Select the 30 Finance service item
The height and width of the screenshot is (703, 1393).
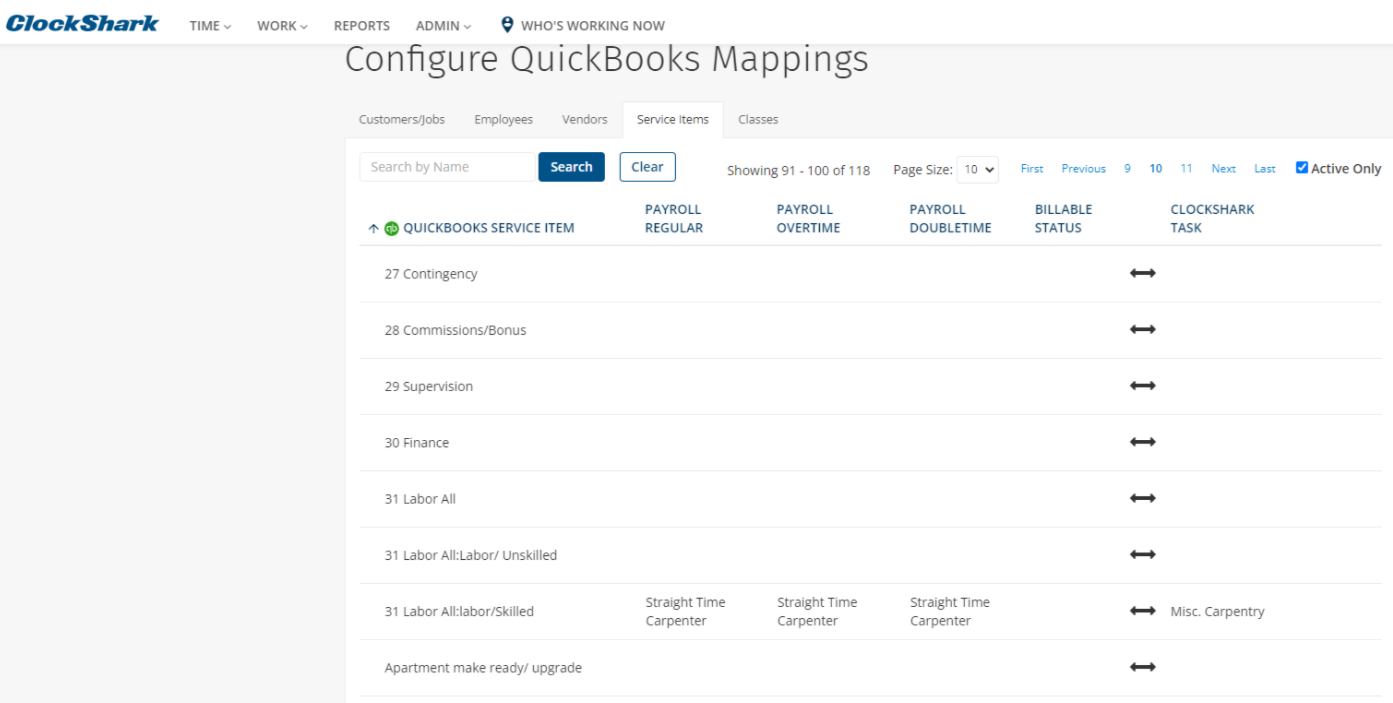(x=417, y=443)
